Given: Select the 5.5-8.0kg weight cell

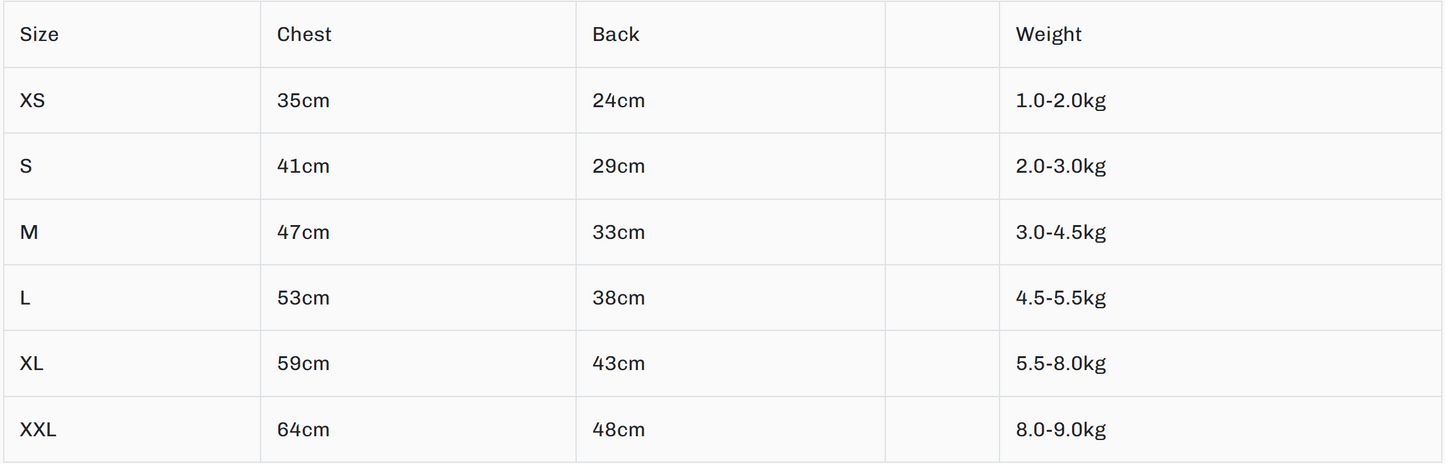Looking at the screenshot, I should click(x=1060, y=364).
